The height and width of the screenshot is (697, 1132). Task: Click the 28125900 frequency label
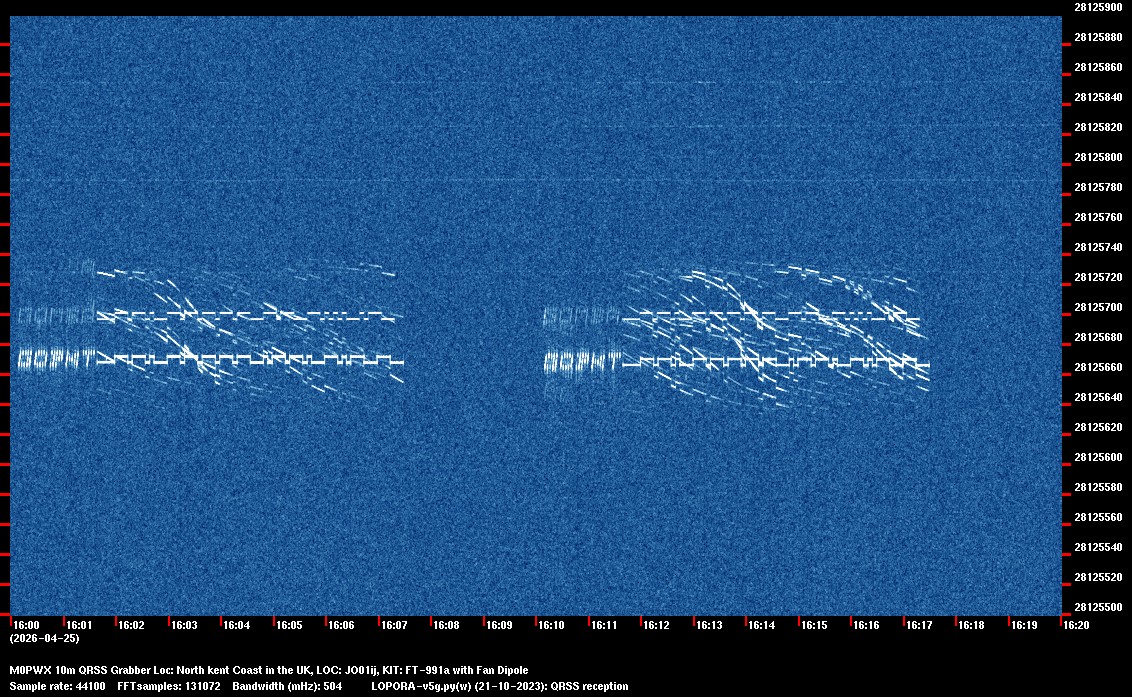(1097, 7)
